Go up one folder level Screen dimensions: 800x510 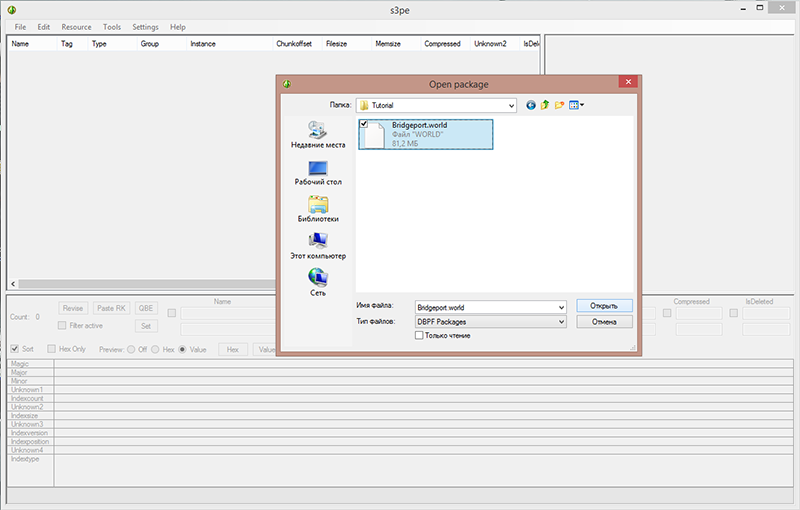(546, 105)
